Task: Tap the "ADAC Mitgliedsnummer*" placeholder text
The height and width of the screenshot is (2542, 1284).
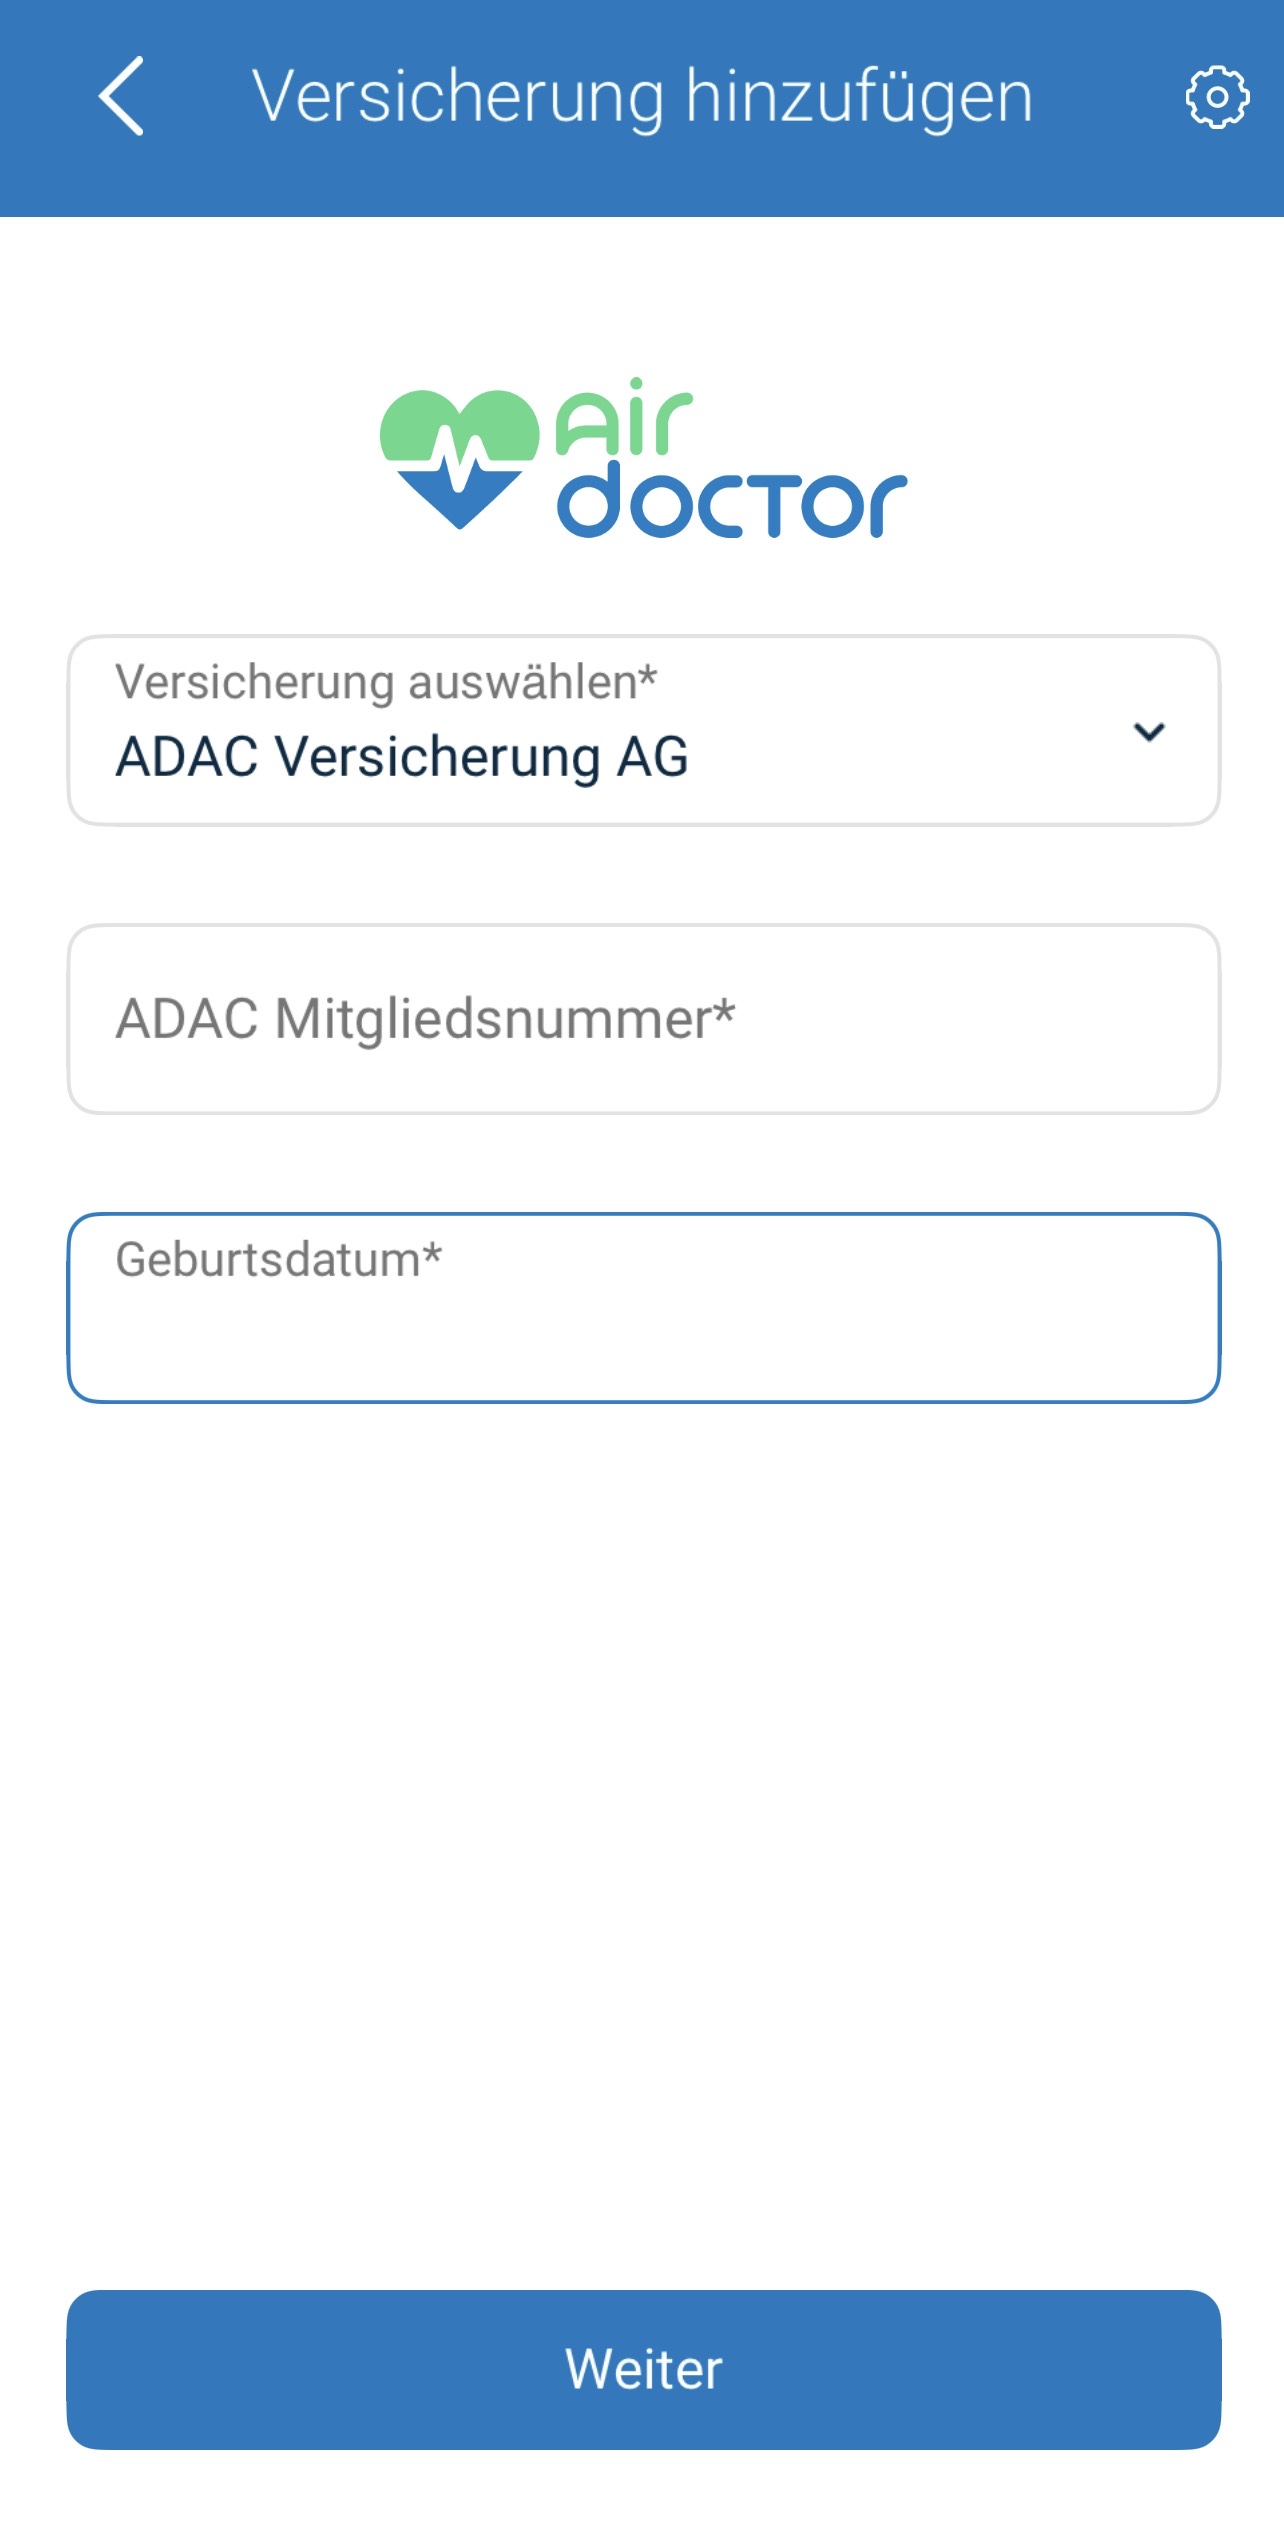Action: [425, 1019]
